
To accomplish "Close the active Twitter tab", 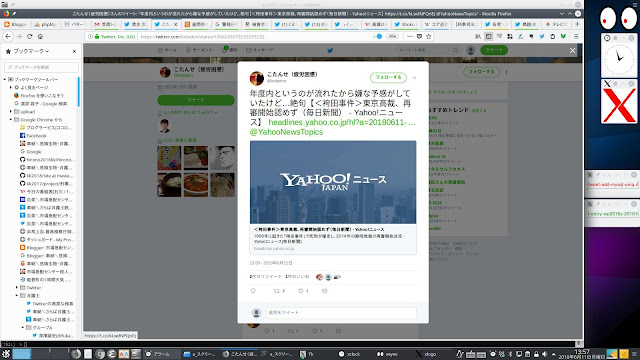I will pos(176,24).
